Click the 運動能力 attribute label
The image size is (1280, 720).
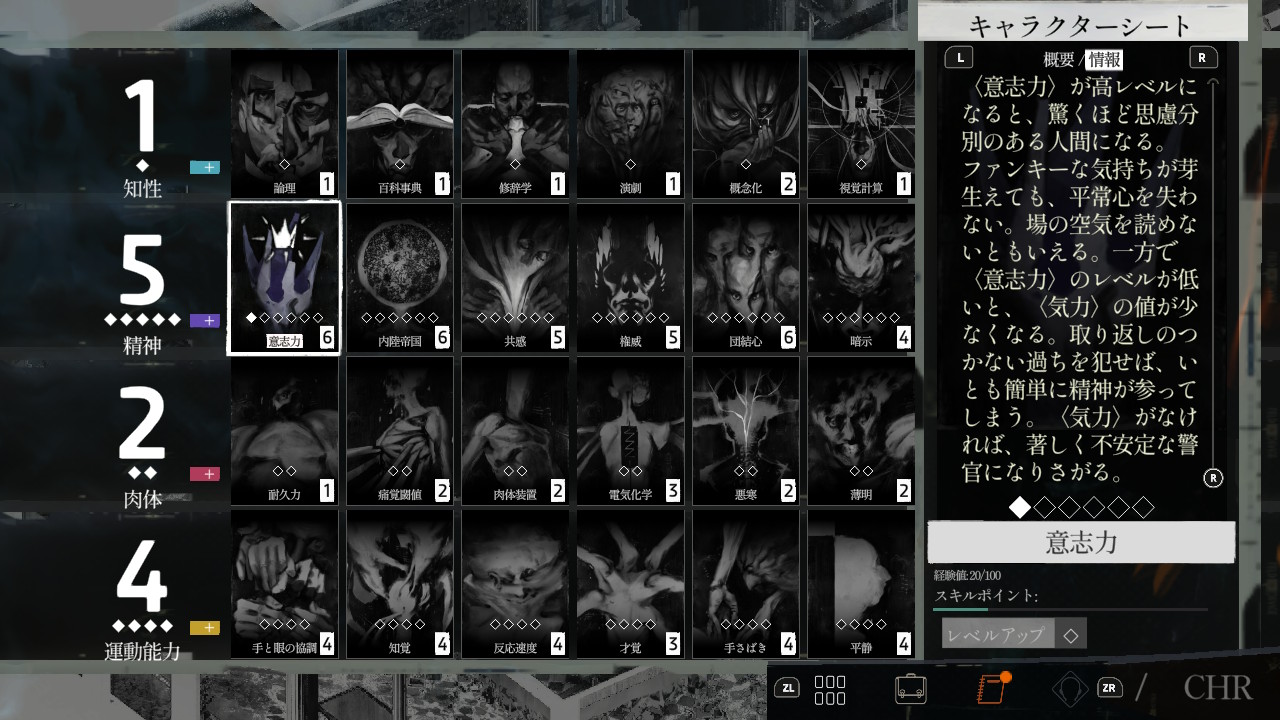tap(143, 652)
